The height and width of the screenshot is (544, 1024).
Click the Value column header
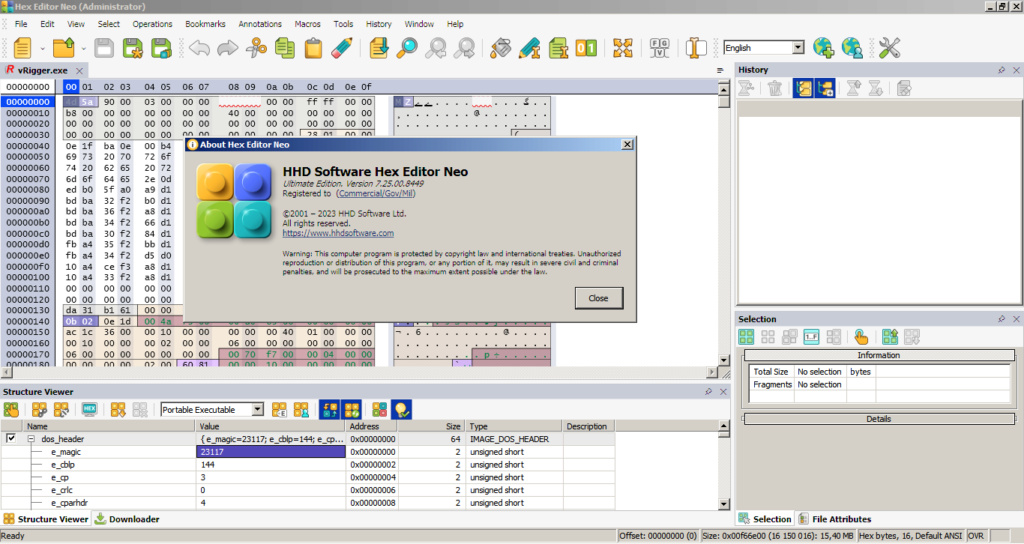pos(270,426)
